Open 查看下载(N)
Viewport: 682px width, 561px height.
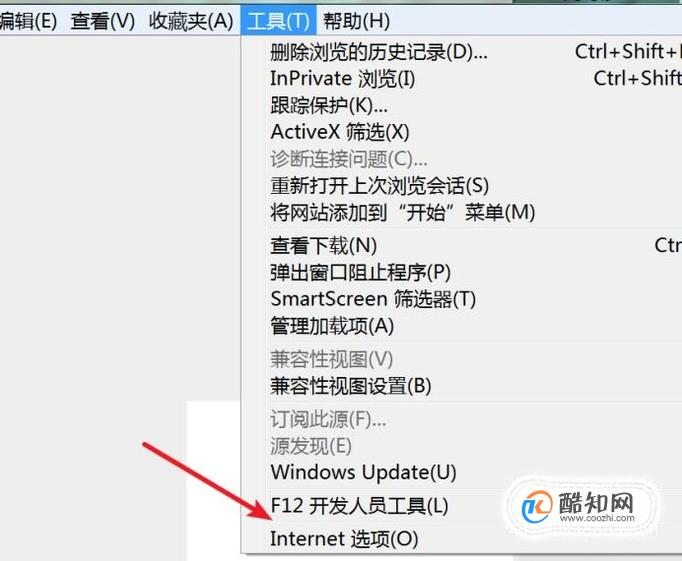pyautogui.click(x=462, y=246)
